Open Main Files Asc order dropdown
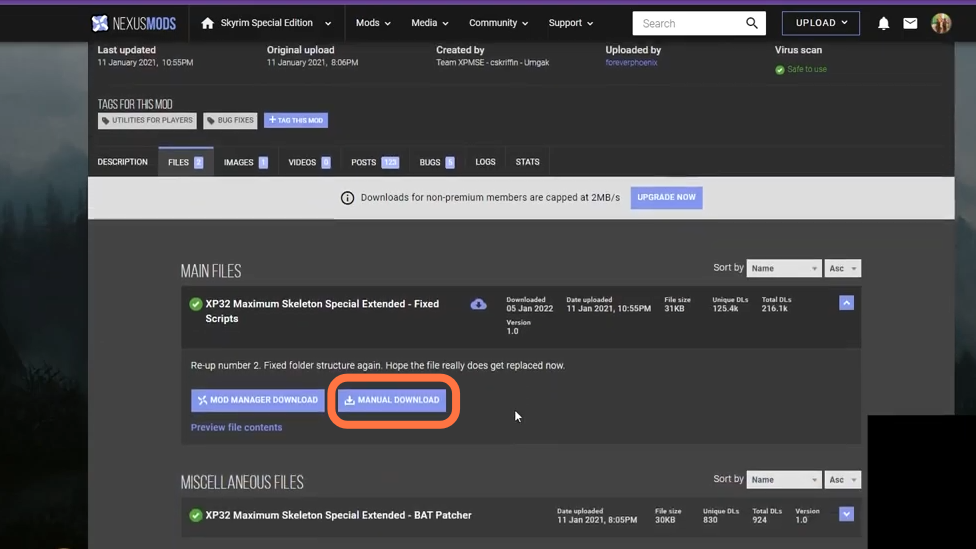This screenshot has height=549, width=976. point(842,268)
